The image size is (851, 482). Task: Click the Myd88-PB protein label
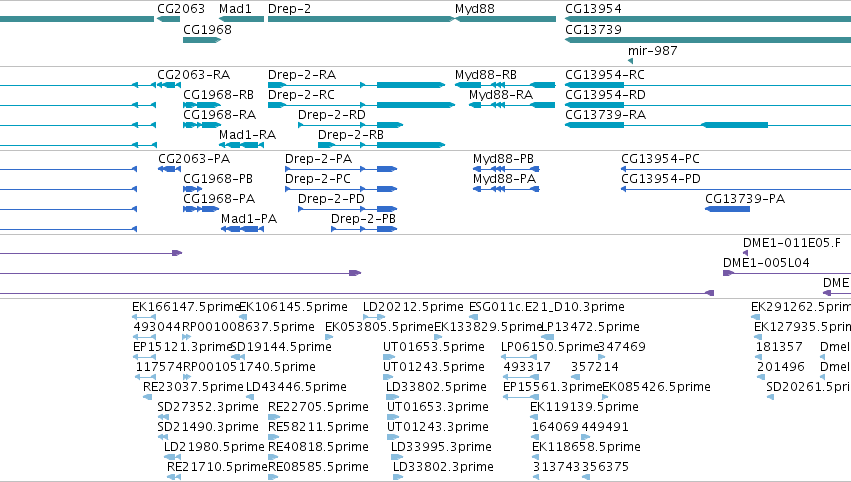point(503,159)
